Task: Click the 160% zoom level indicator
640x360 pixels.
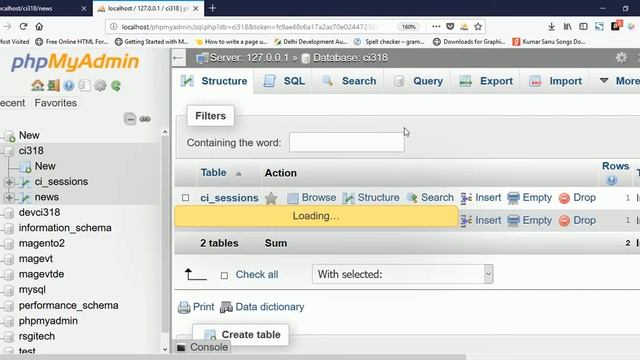Action: point(409,27)
